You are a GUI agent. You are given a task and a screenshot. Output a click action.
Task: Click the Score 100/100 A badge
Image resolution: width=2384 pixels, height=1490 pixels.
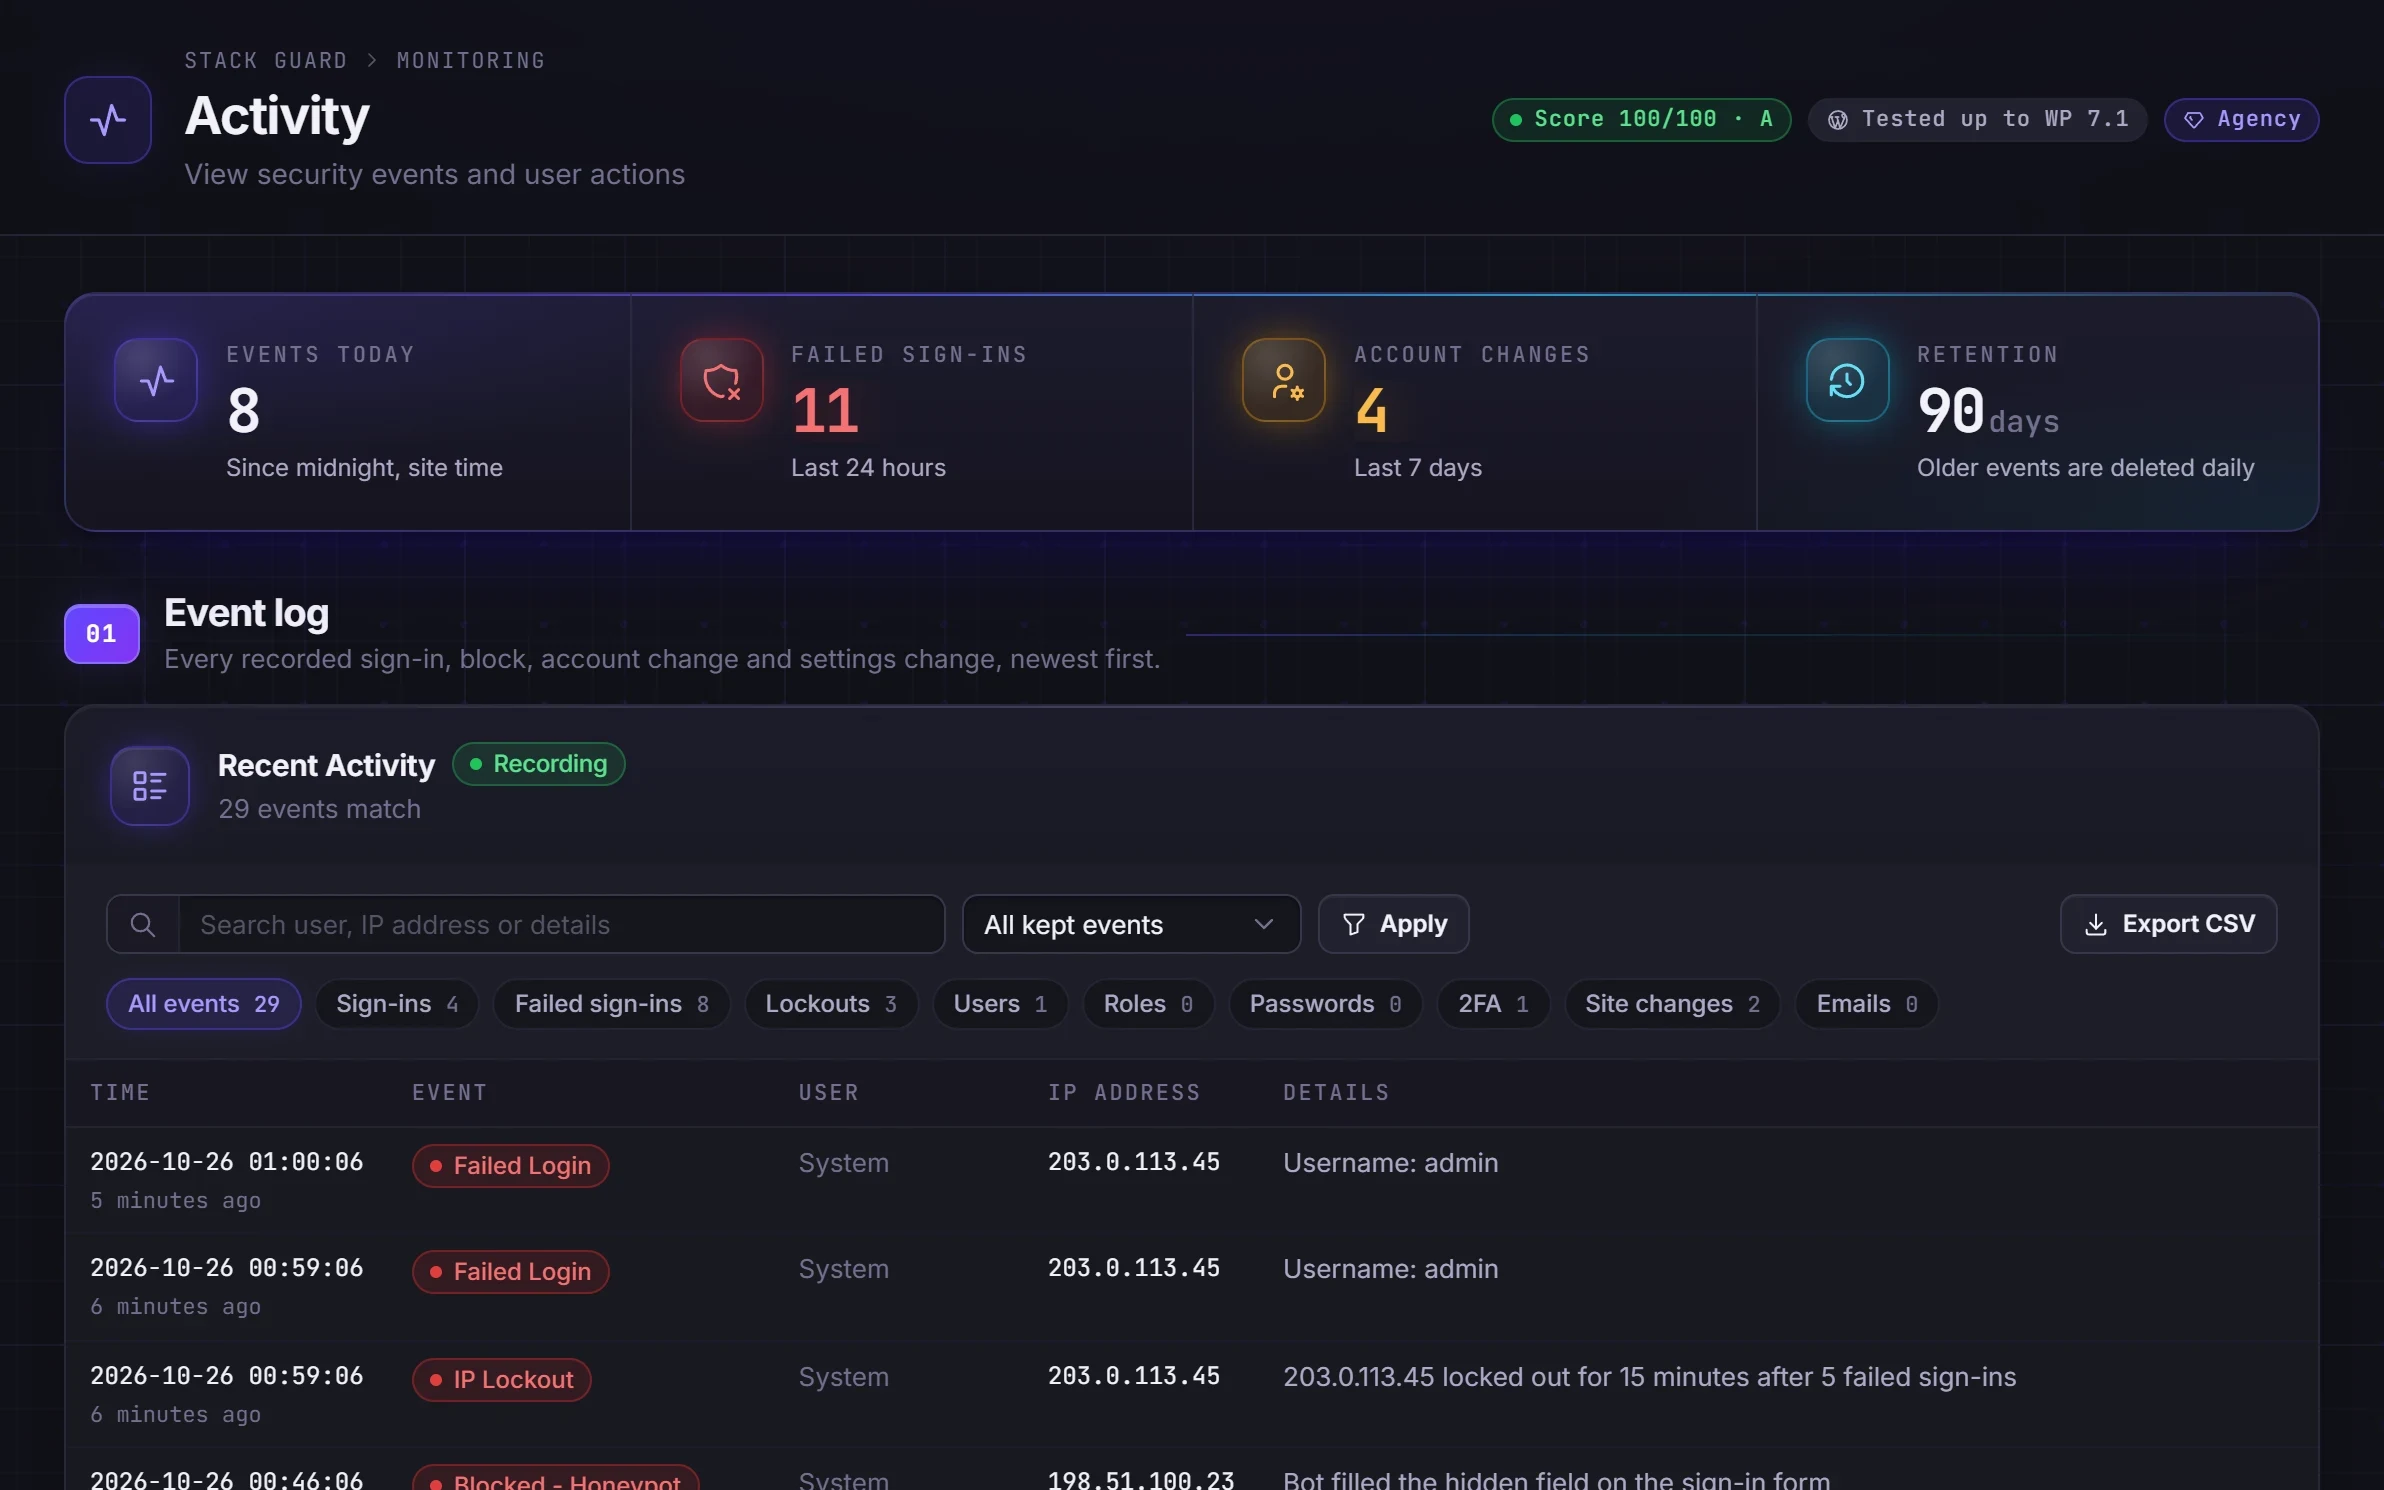1641,120
